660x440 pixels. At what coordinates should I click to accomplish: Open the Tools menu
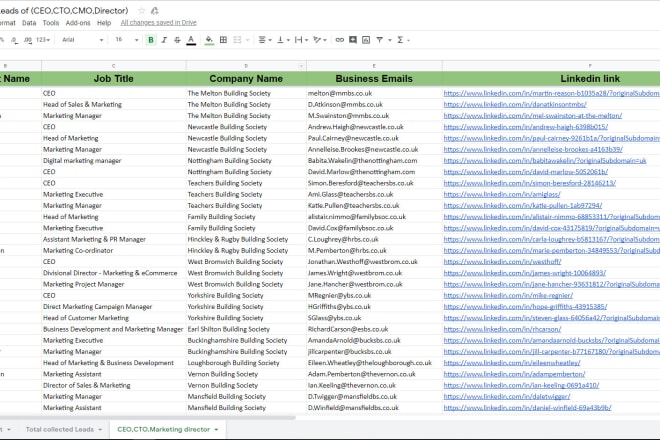[51, 23]
